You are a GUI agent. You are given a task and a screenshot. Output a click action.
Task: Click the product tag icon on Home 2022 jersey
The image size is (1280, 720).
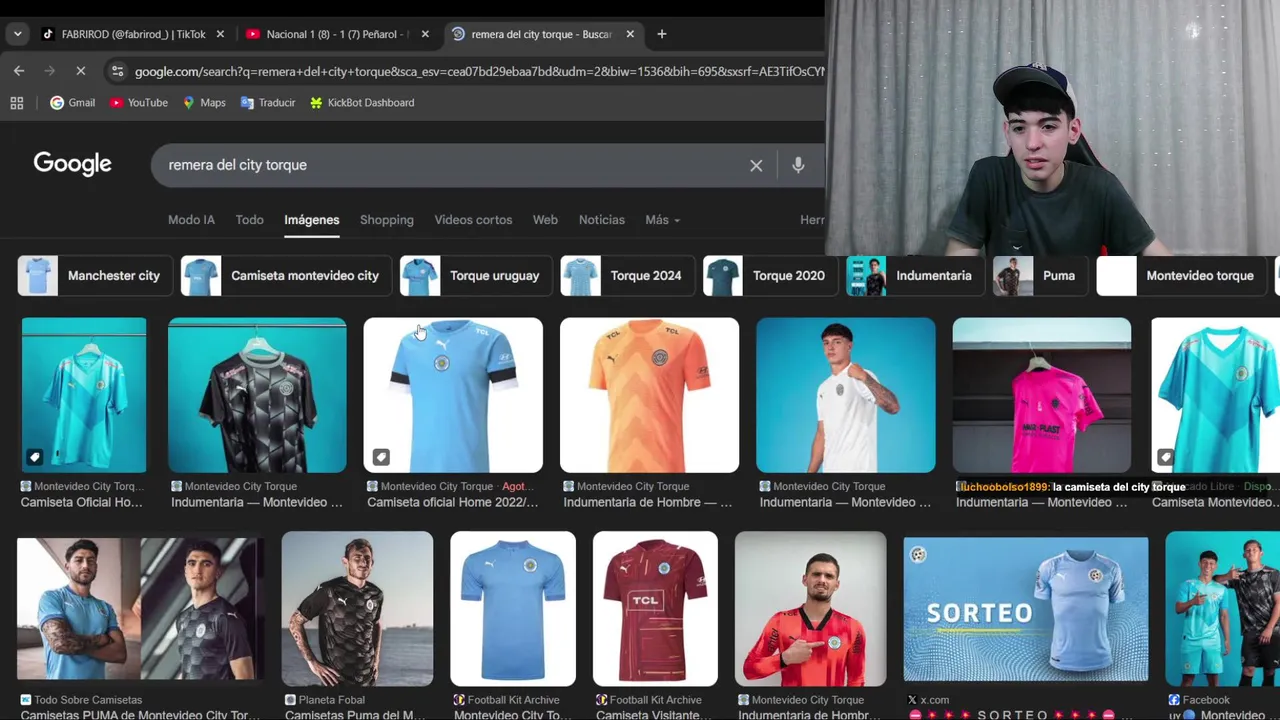pyautogui.click(x=381, y=457)
